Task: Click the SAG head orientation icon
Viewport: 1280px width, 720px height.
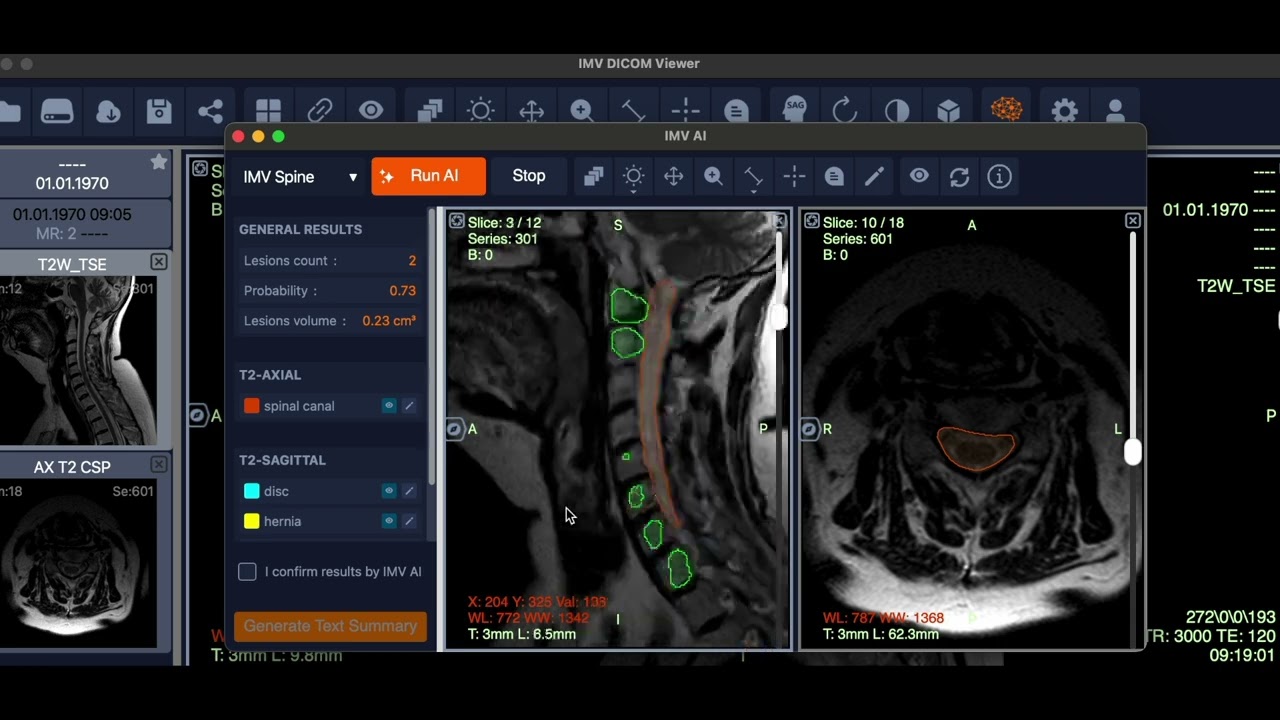Action: [794, 110]
